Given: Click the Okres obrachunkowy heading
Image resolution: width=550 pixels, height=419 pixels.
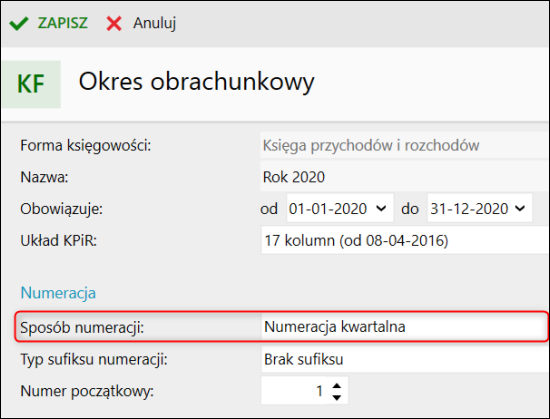Looking at the screenshot, I should [x=196, y=82].
